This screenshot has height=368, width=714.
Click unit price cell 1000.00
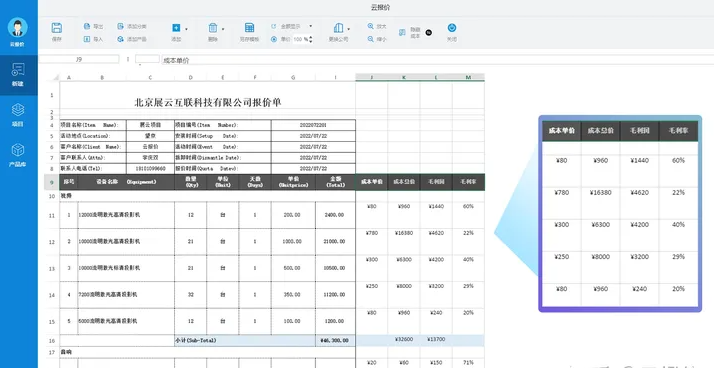[293, 241]
